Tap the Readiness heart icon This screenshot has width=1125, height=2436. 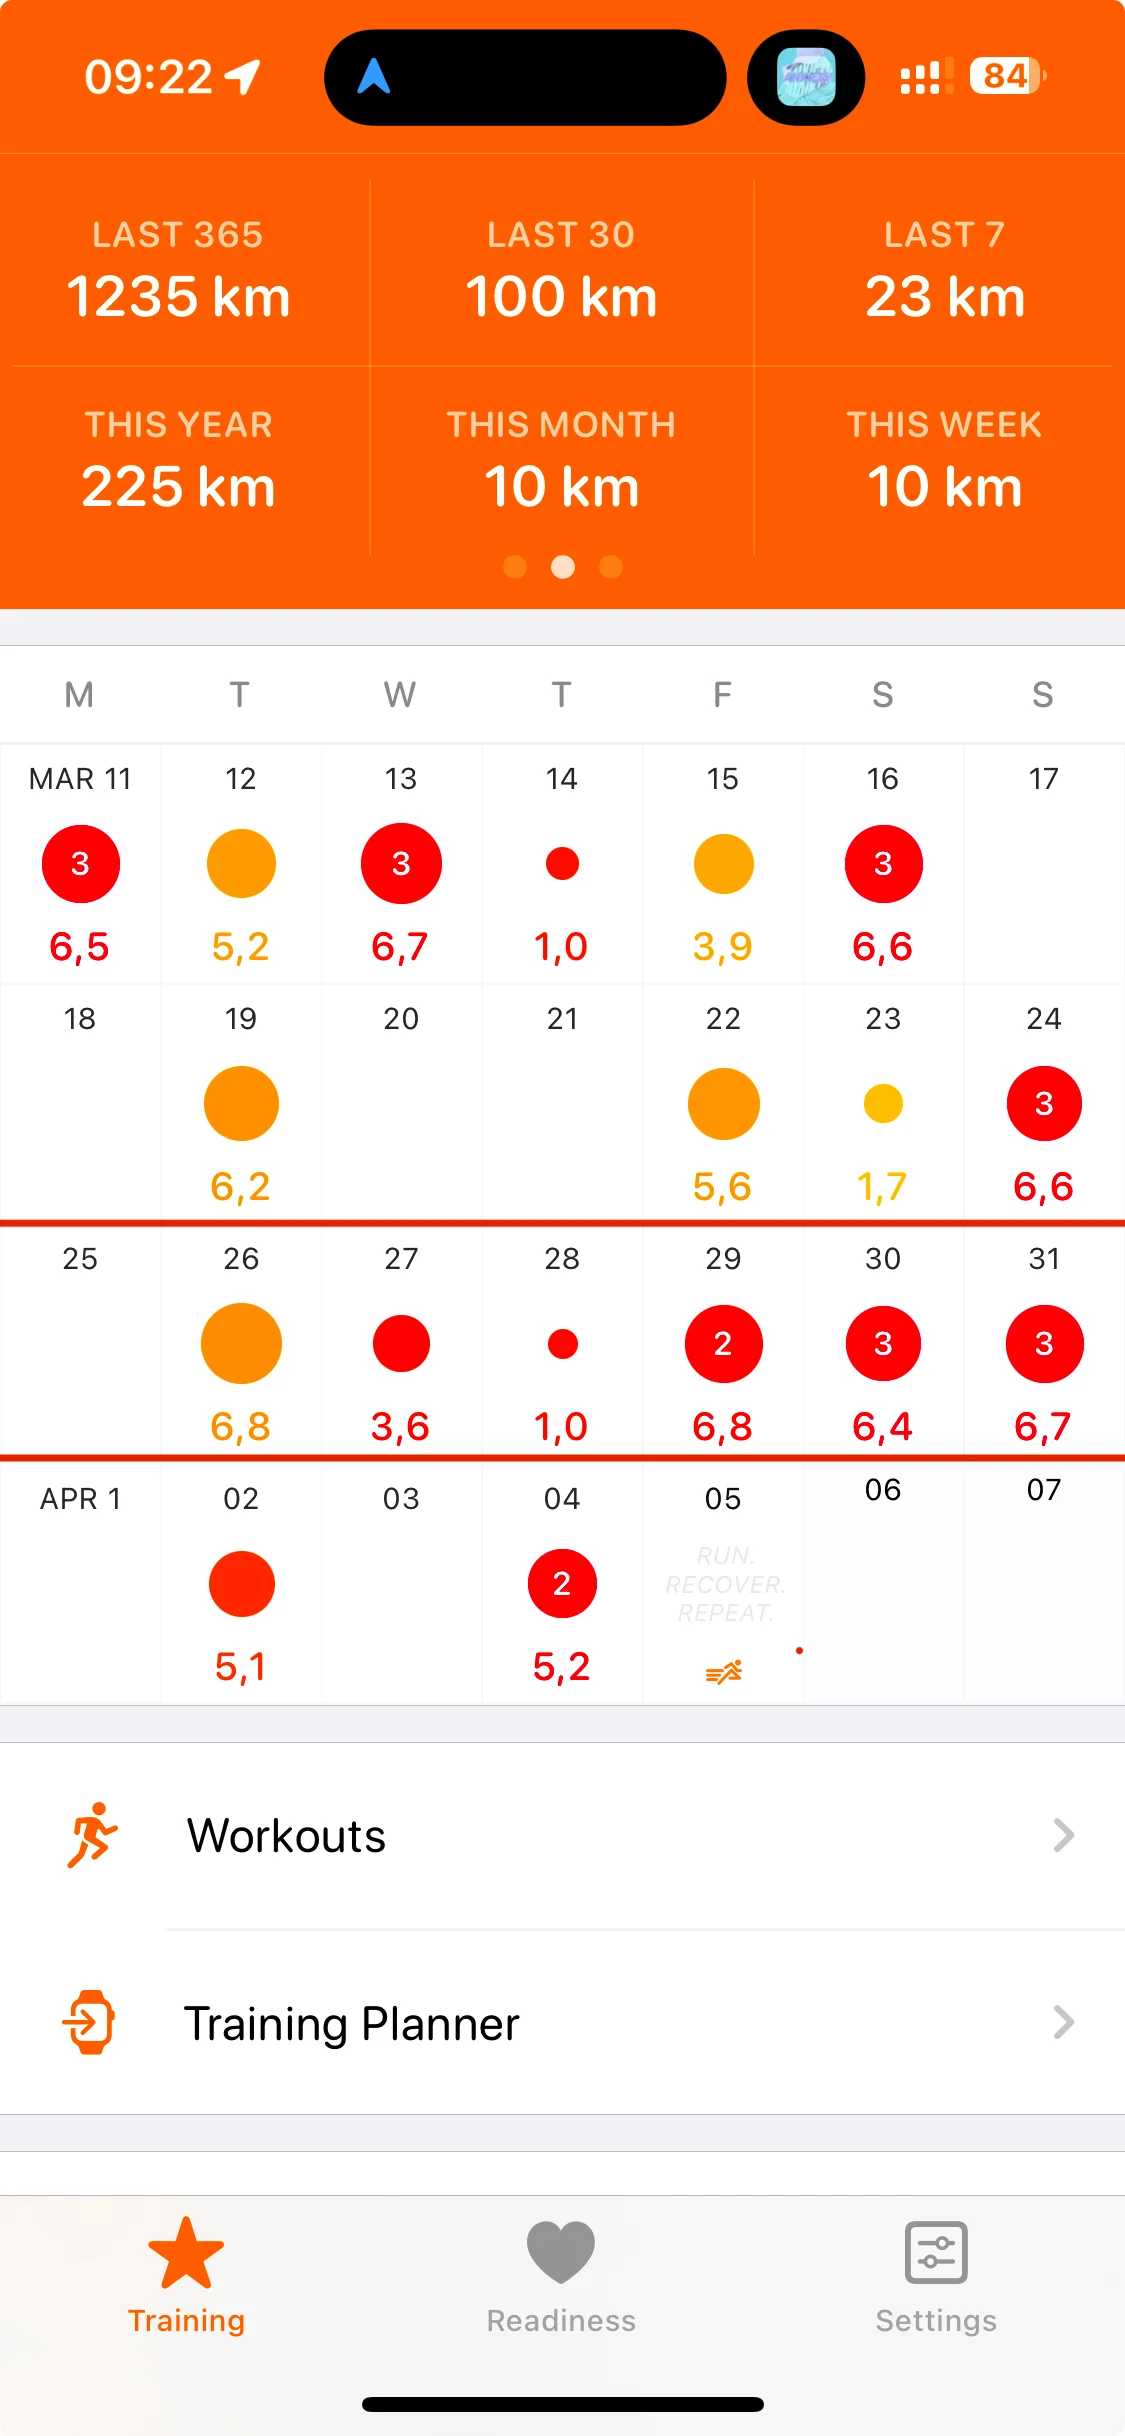coord(561,2253)
